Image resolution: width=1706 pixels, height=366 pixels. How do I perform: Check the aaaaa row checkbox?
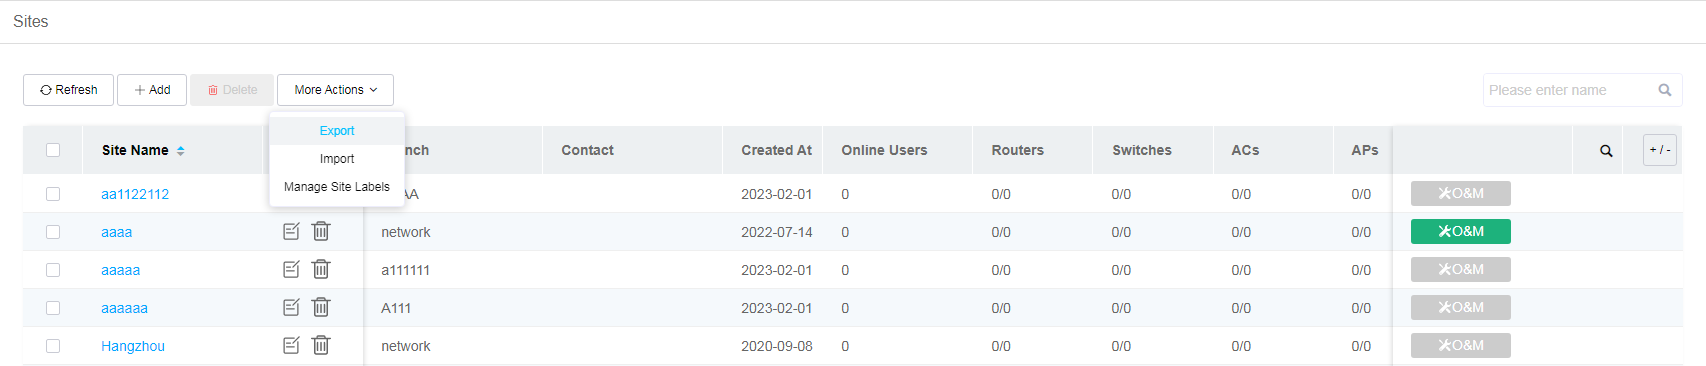(53, 270)
